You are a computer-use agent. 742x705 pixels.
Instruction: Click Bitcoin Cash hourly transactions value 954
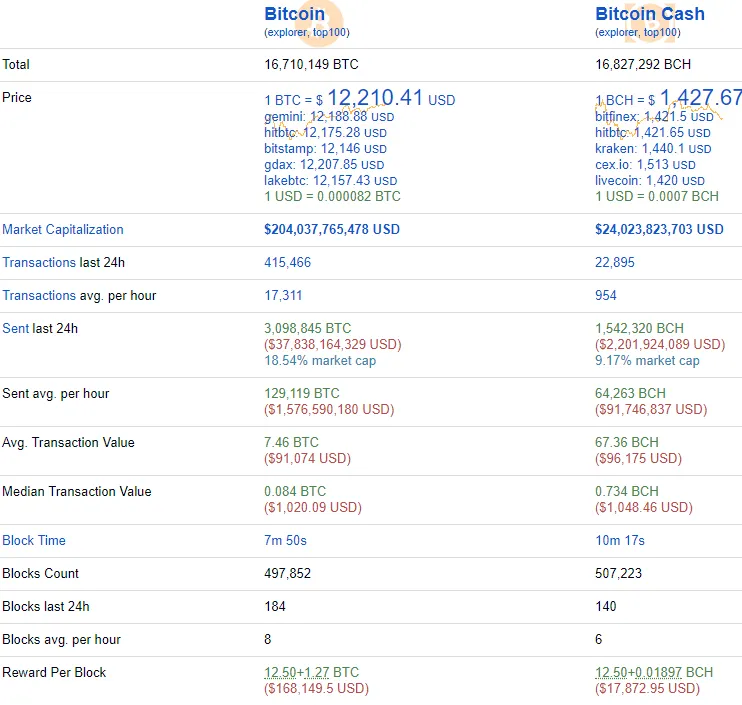(x=606, y=296)
